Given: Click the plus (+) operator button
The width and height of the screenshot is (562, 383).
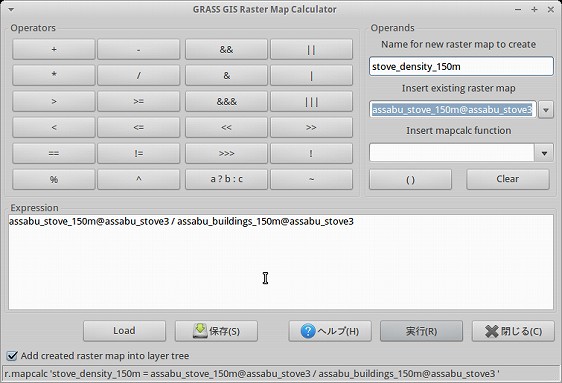Looking at the screenshot, I should [54, 49].
